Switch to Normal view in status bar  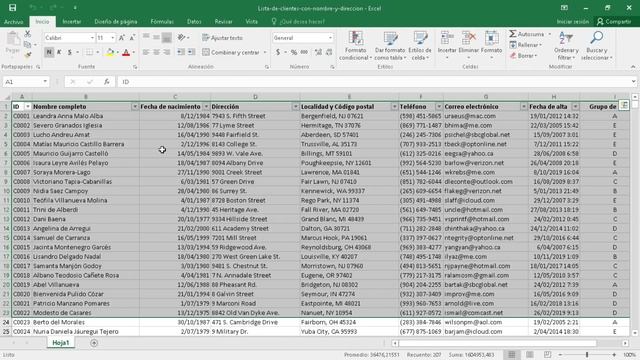(x=511, y=354)
